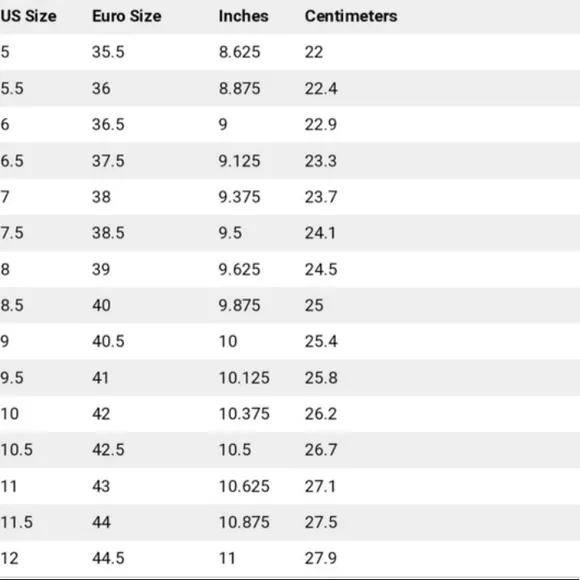
Task: Click the 10.875 inches cell
Action: [244, 522]
